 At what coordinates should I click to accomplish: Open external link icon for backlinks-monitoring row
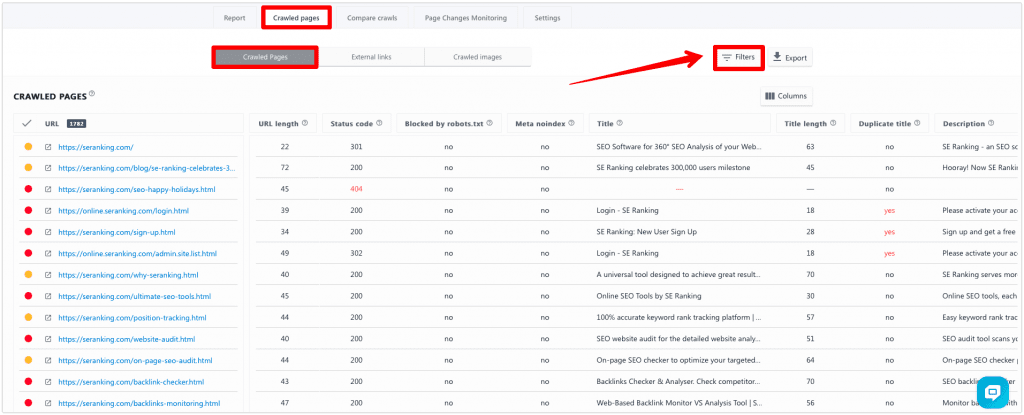(48, 403)
